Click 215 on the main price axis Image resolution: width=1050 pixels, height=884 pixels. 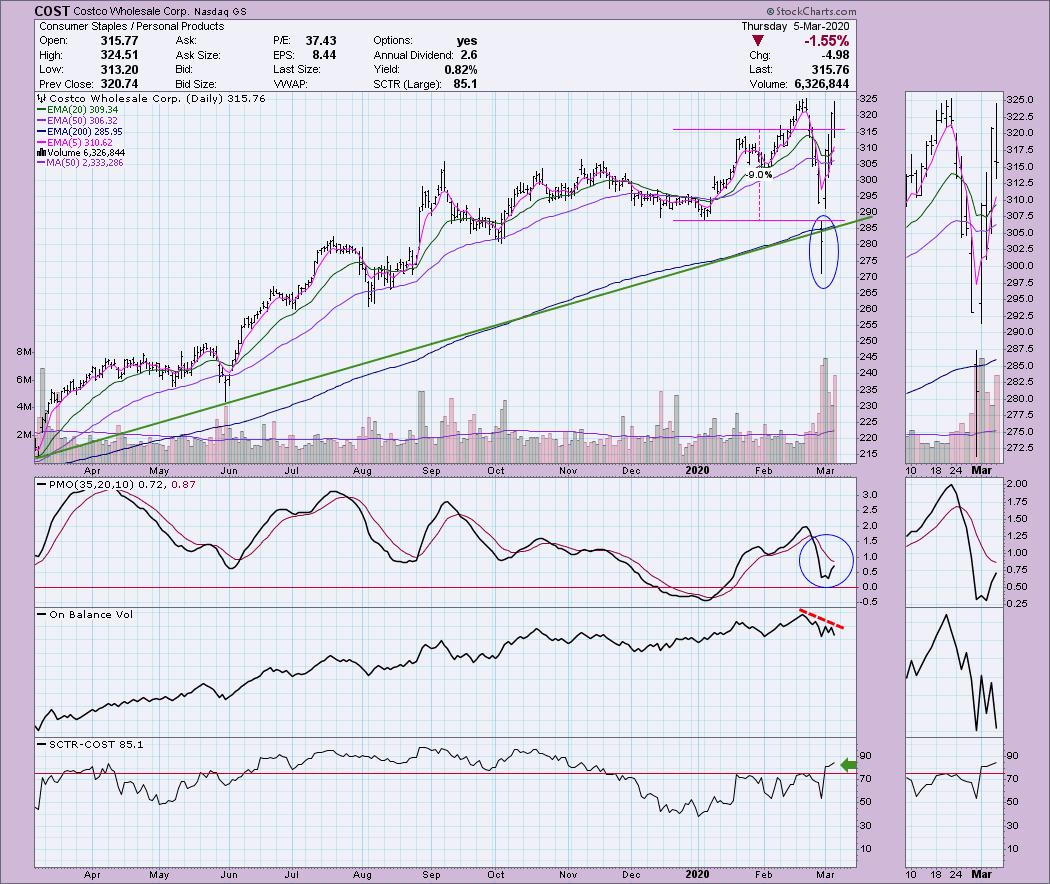868,454
